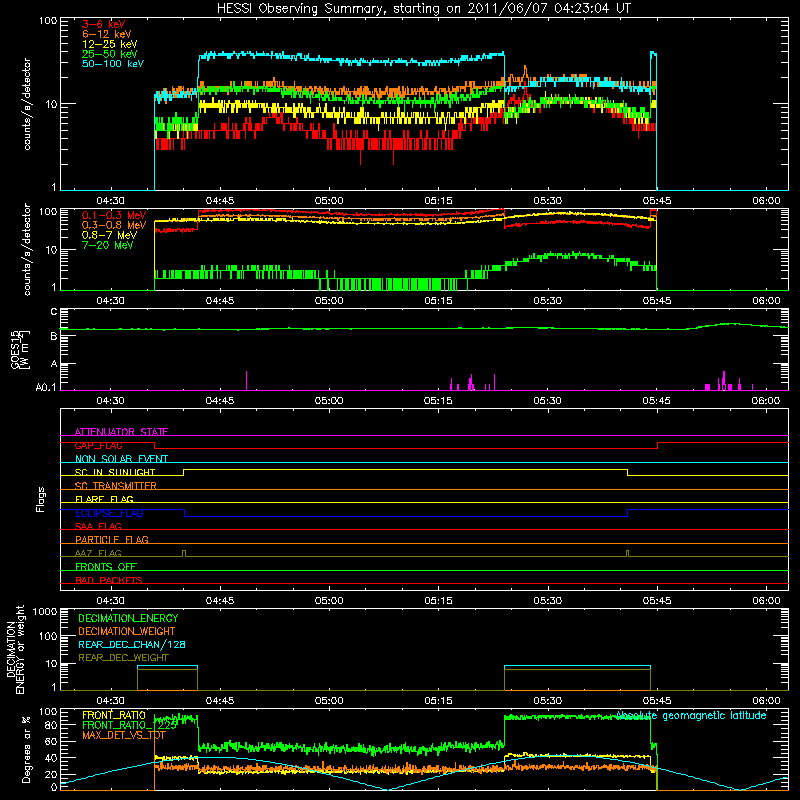Click the SAA_FLAG label

pyautogui.click(x=98, y=526)
